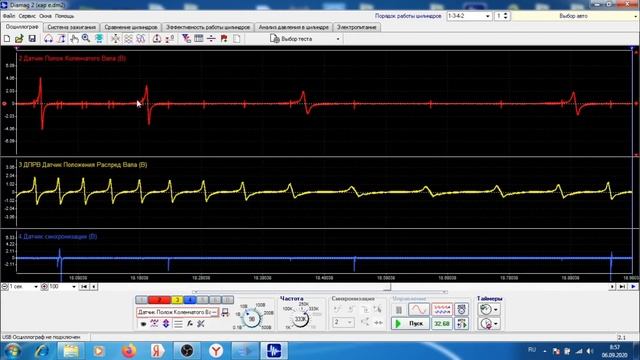Open the 1 сек time scale dropdown
Image resolution: width=640 pixels, height=360 pixels.
click(x=36, y=287)
